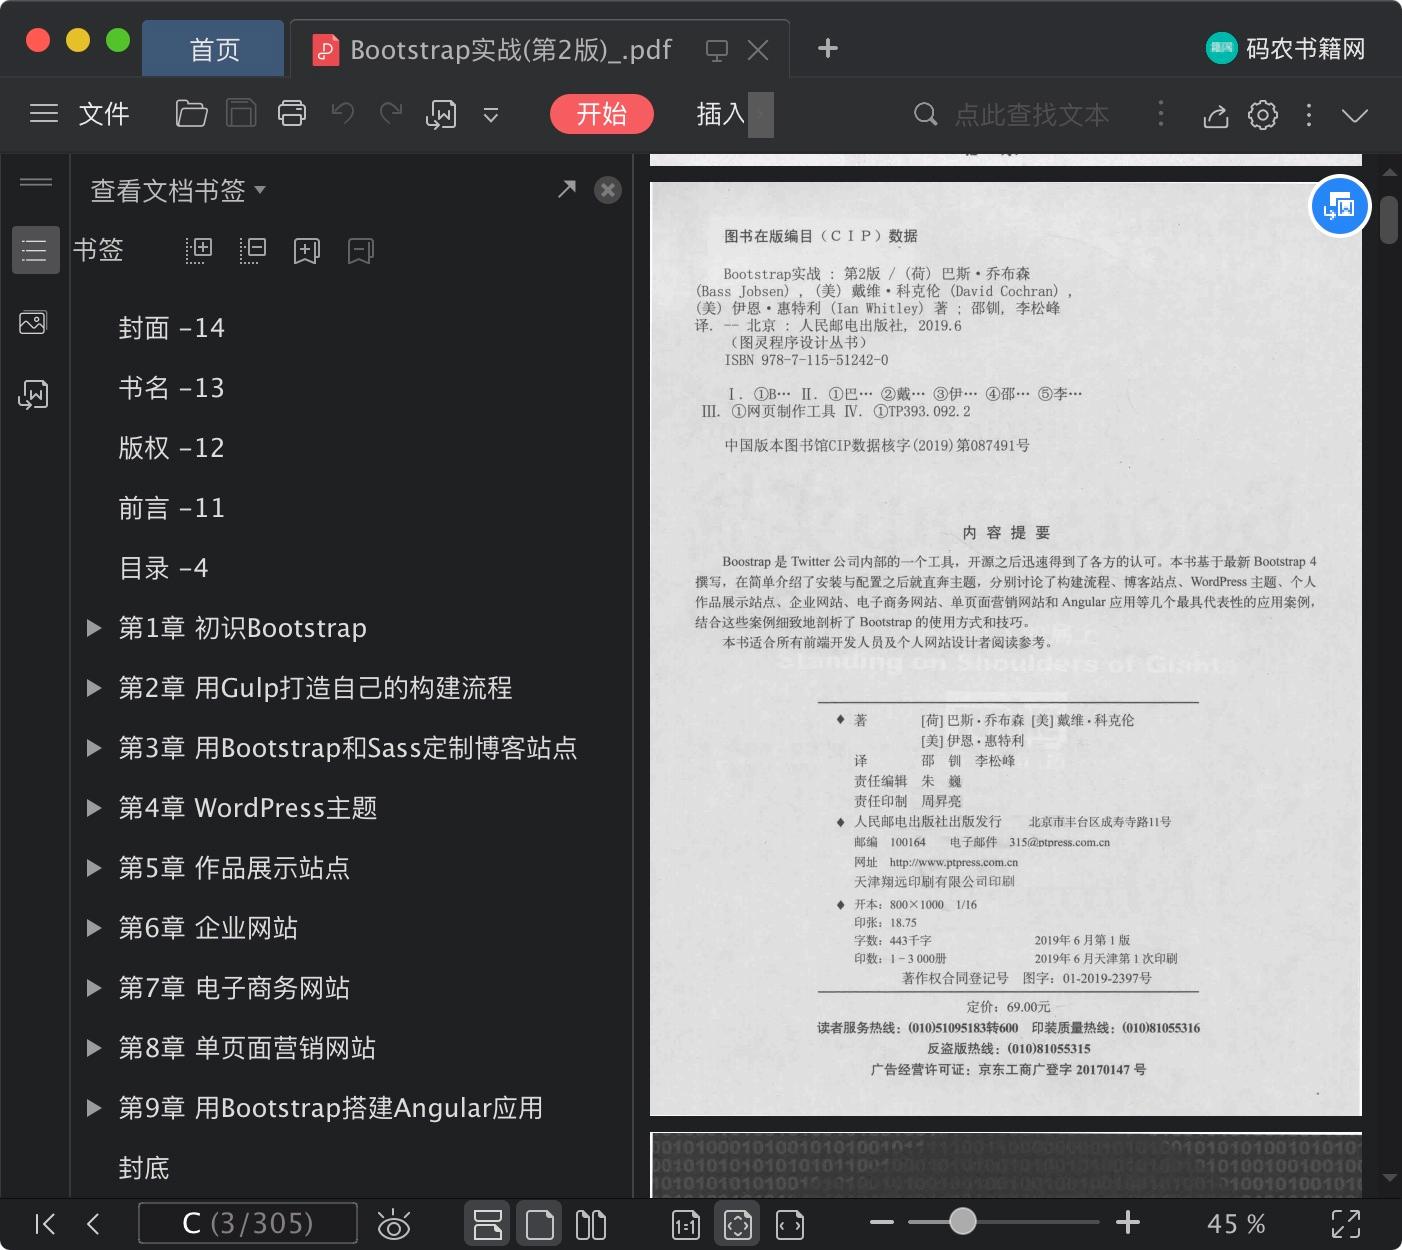The width and height of the screenshot is (1402, 1250).
Task: Click zoom out minus button
Action: pyautogui.click(x=882, y=1222)
